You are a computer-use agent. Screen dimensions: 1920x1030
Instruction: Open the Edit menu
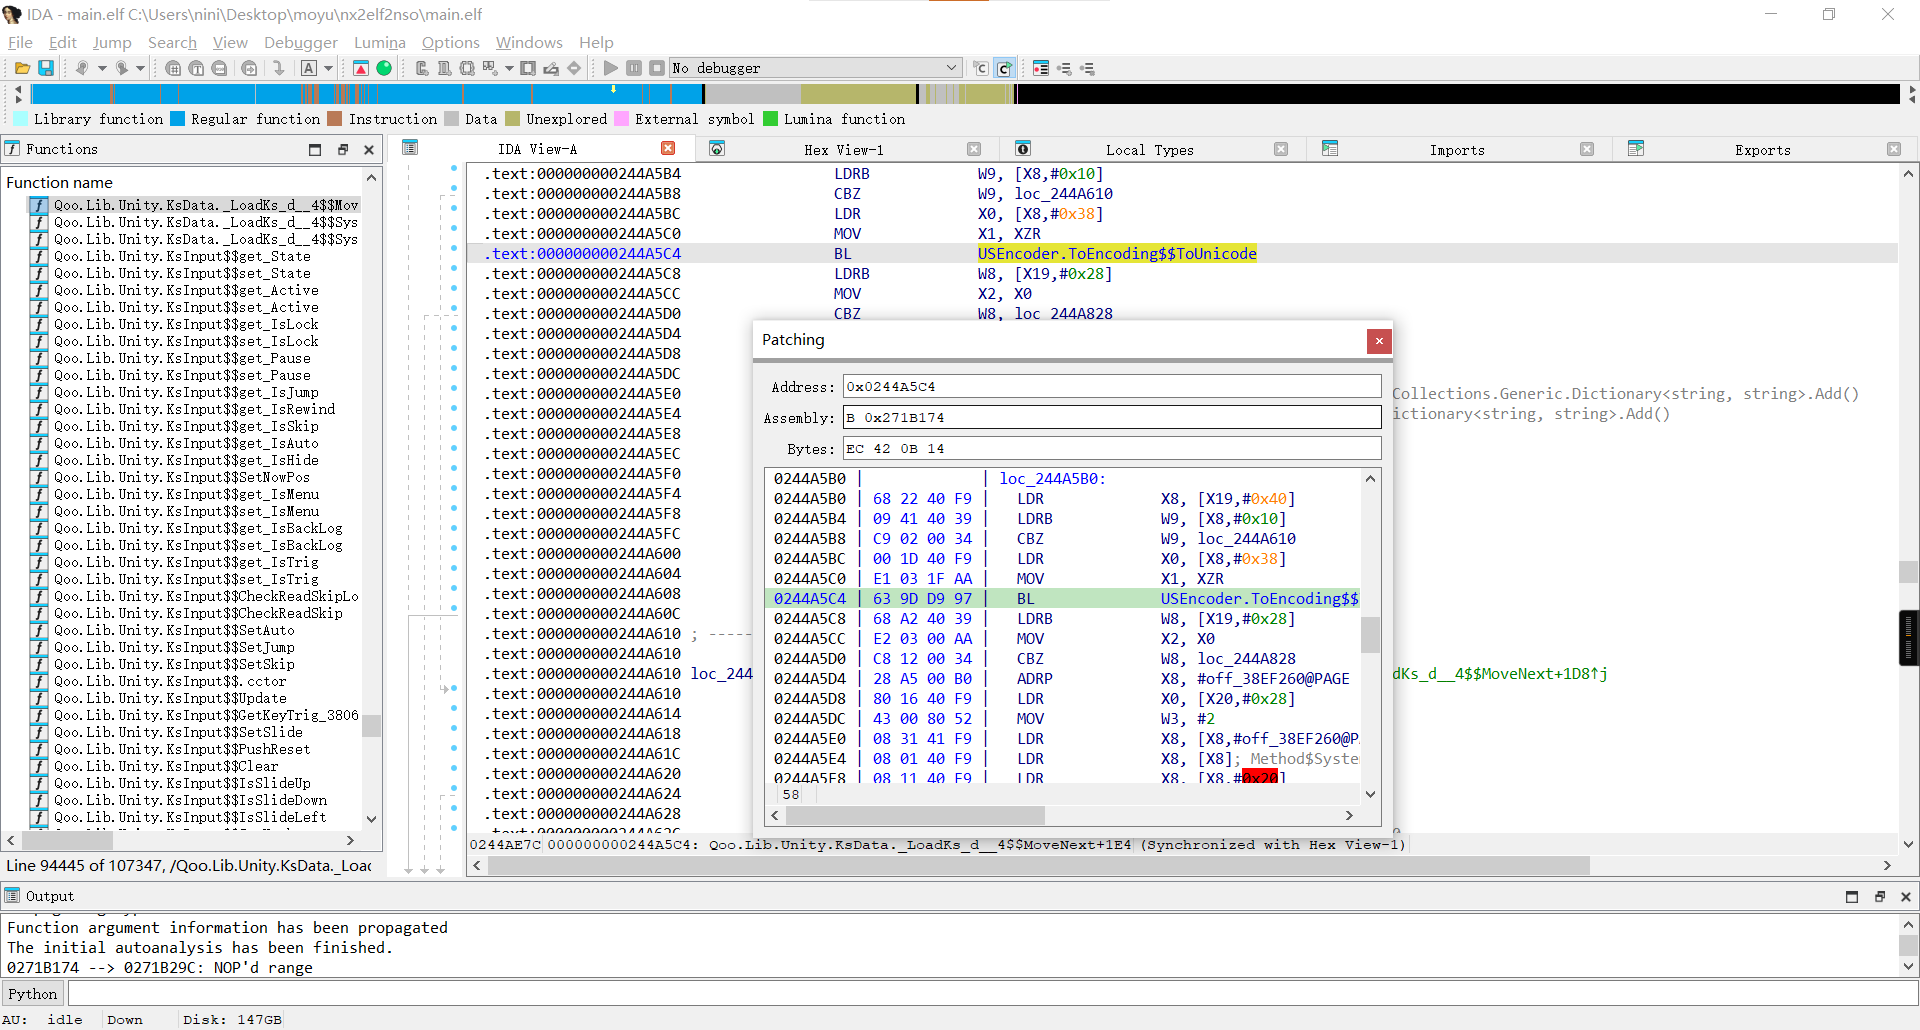(x=63, y=42)
